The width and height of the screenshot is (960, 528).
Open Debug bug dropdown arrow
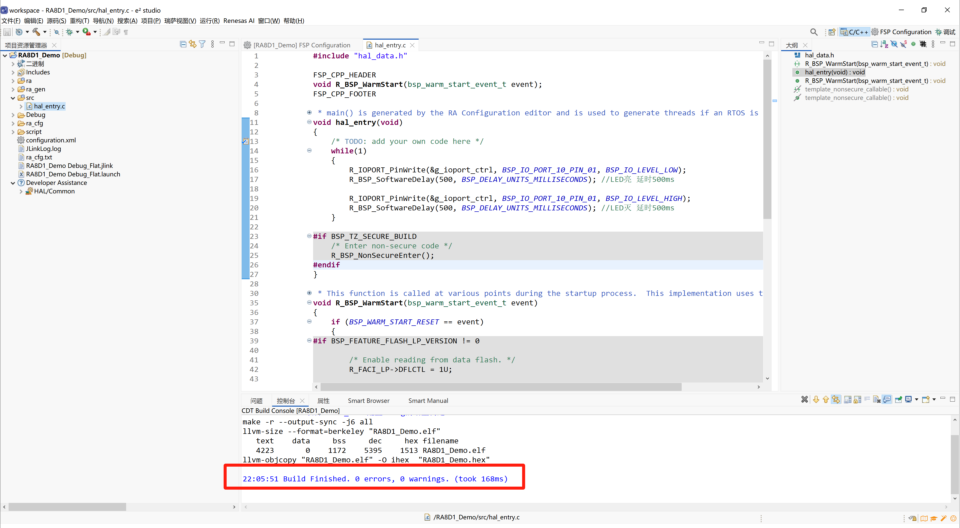(x=78, y=32)
